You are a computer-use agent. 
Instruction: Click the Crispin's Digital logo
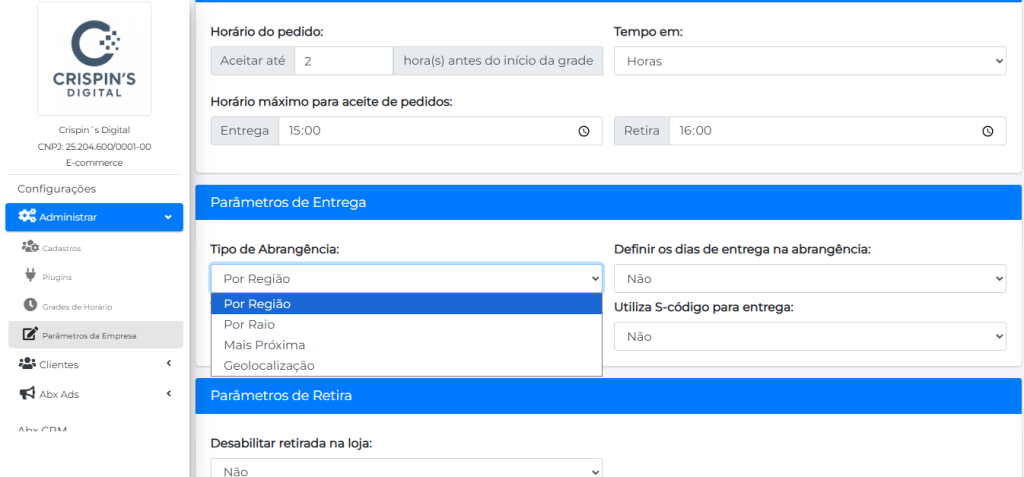pyautogui.click(x=94, y=59)
